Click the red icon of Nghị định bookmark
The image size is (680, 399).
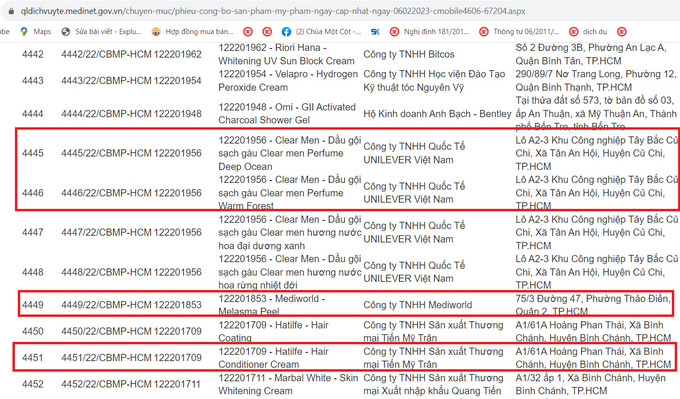[394, 32]
